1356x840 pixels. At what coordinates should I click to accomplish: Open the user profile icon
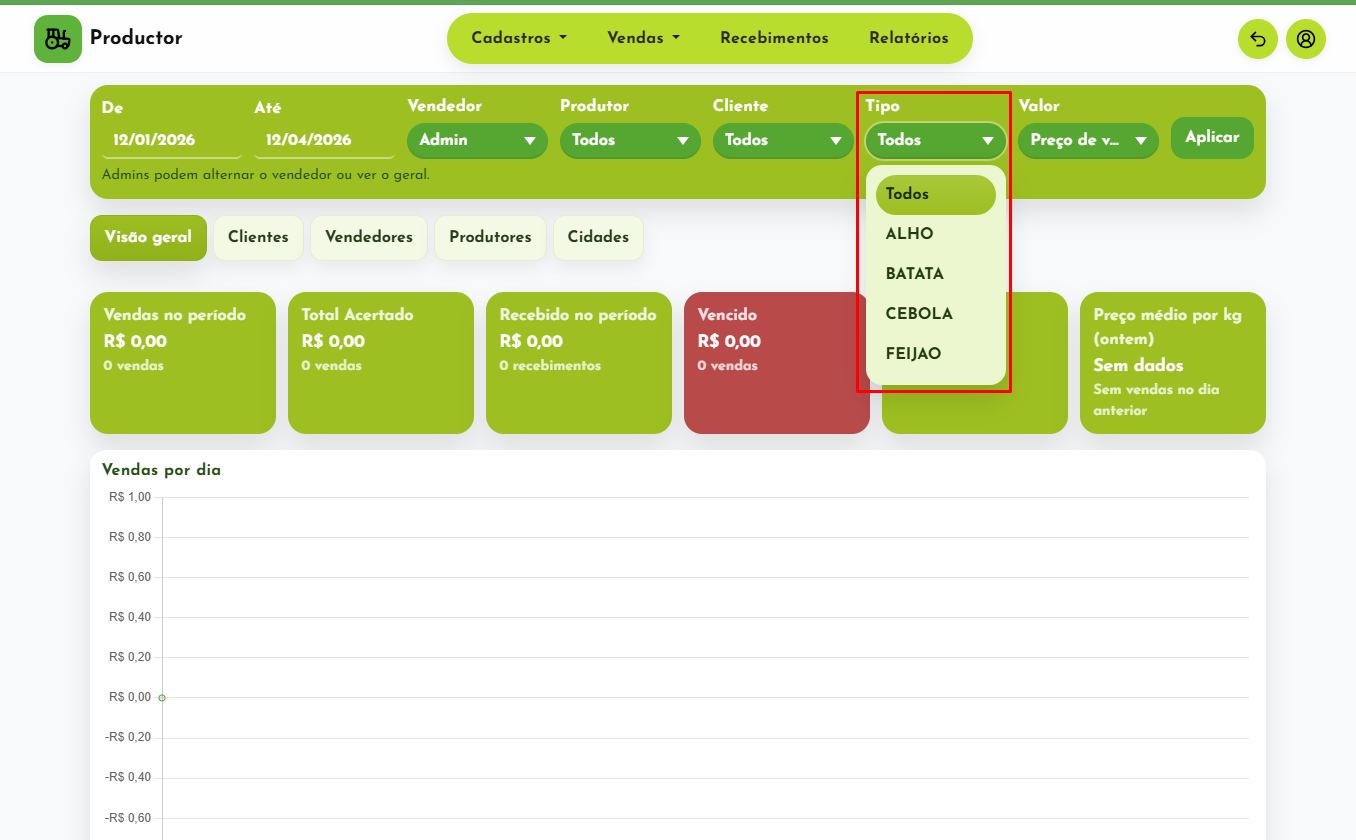point(1306,39)
